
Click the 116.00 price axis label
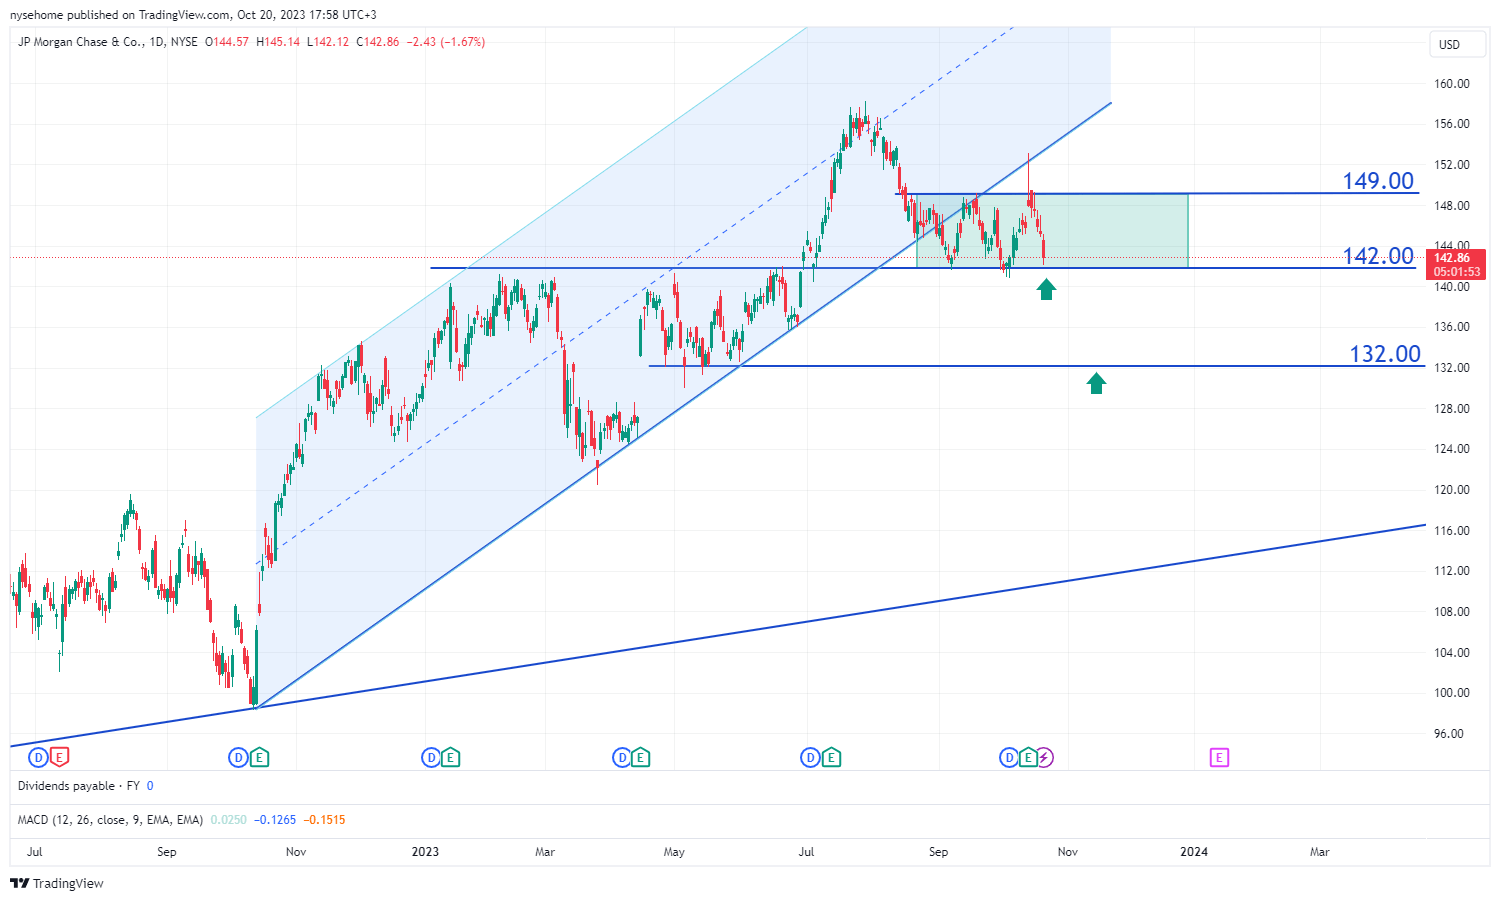(1452, 531)
